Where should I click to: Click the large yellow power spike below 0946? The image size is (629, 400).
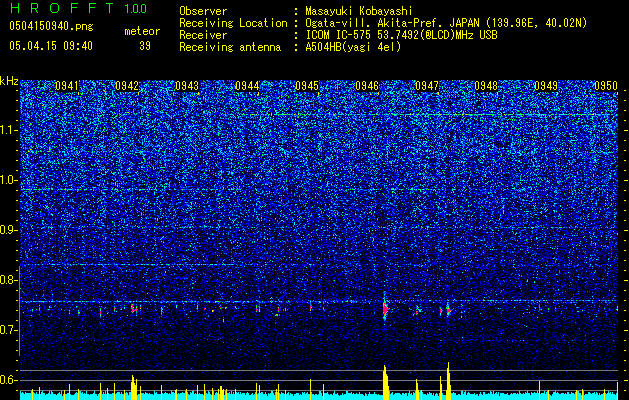(386, 382)
